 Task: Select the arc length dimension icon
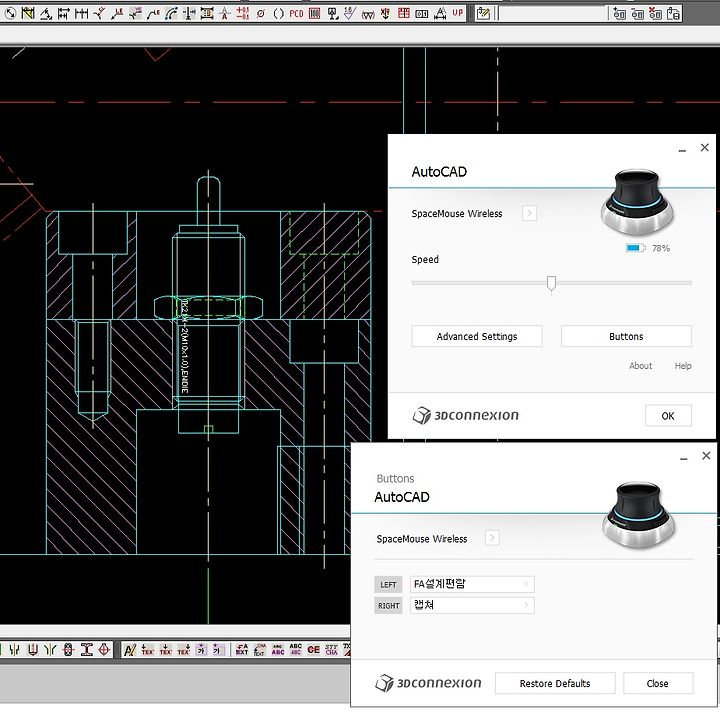(171, 14)
